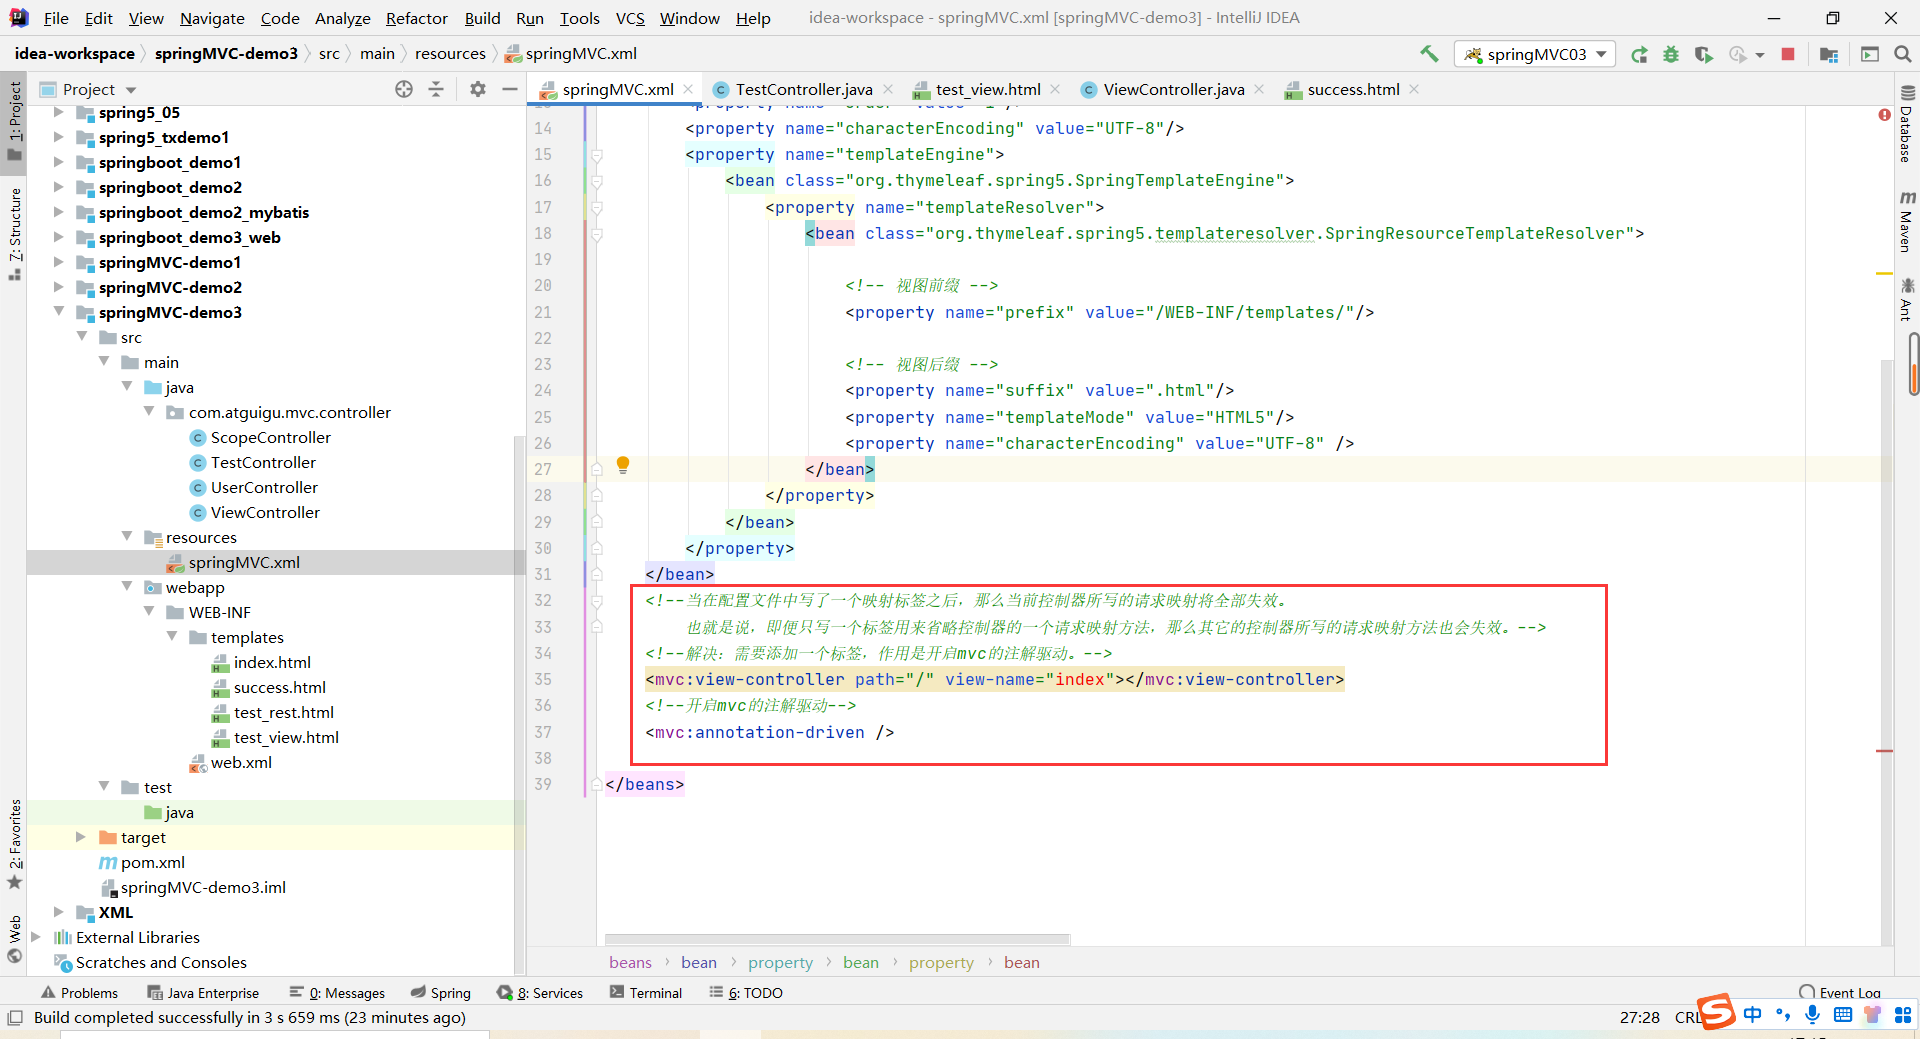
Task: Click the Build project hammer icon
Action: click(x=1429, y=54)
